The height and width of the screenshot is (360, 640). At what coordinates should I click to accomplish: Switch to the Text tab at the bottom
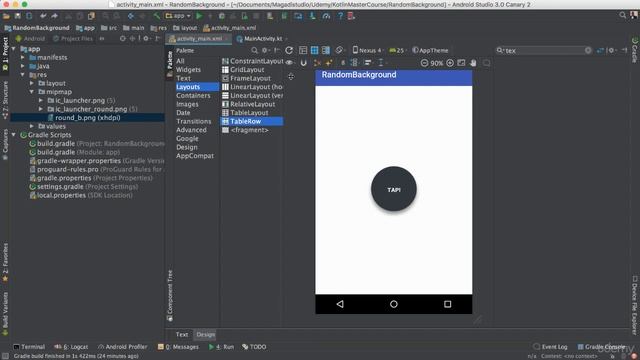click(x=182, y=334)
